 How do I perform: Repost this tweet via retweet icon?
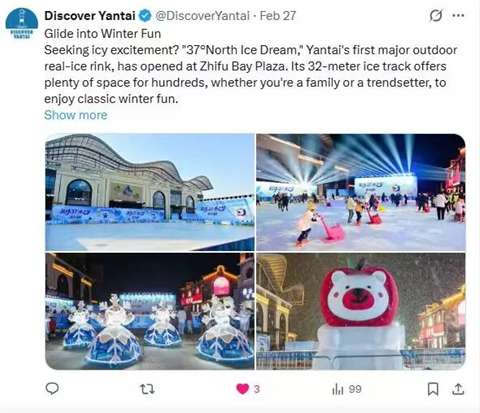point(147,389)
